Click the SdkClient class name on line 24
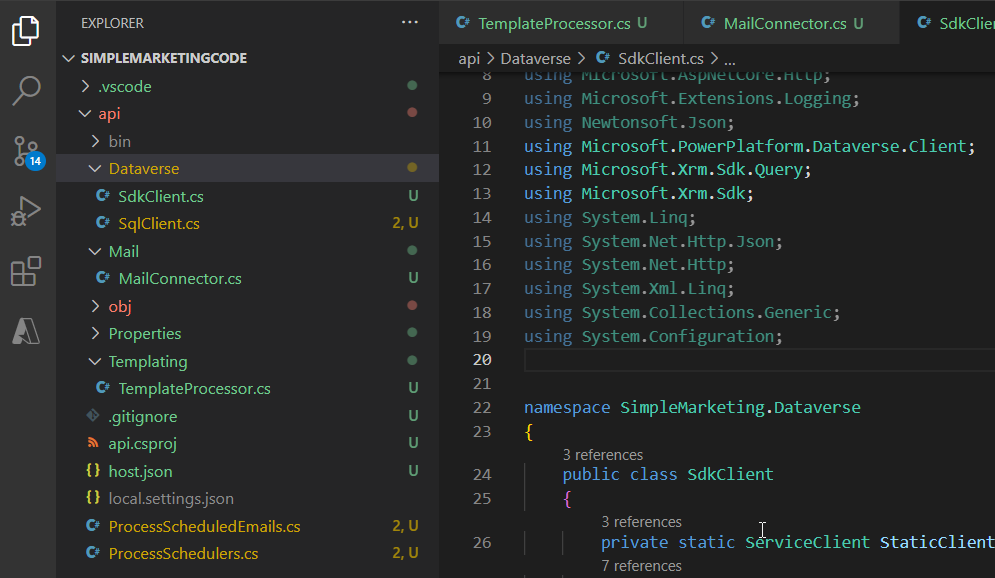This screenshot has height=578, width=995. point(730,474)
